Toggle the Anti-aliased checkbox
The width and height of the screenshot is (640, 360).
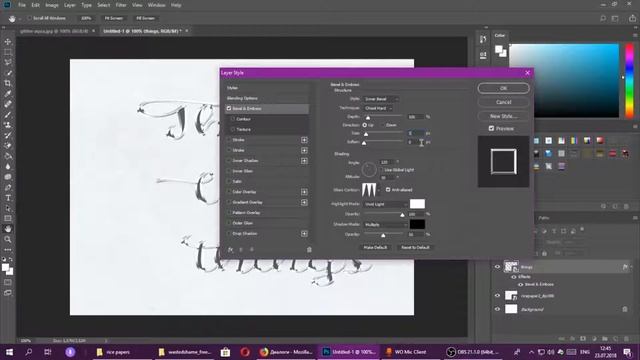(388, 190)
